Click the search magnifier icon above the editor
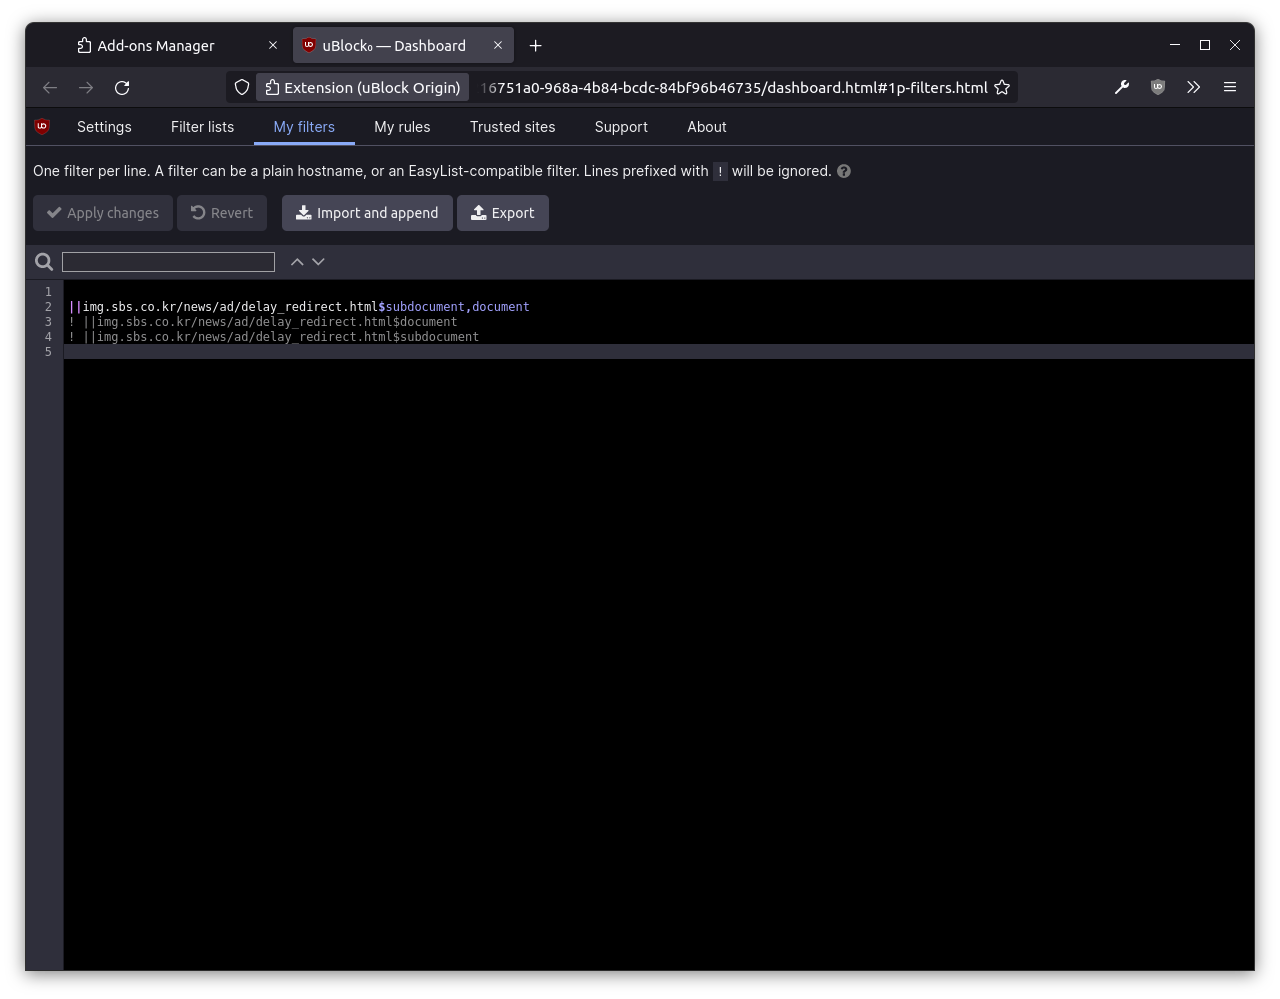 pyautogui.click(x=43, y=261)
